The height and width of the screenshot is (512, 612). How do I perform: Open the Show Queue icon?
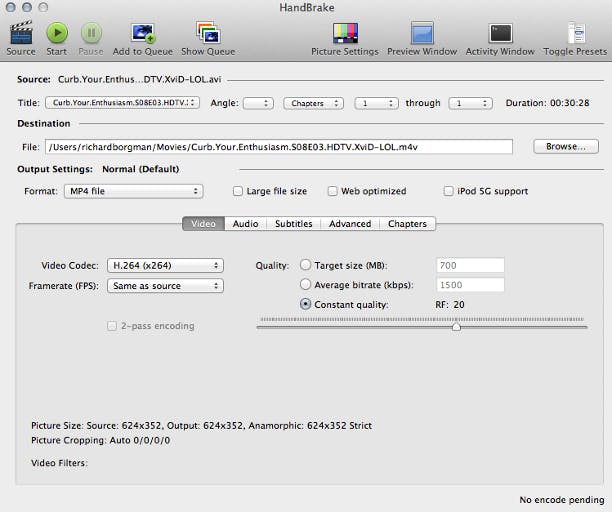tap(208, 32)
